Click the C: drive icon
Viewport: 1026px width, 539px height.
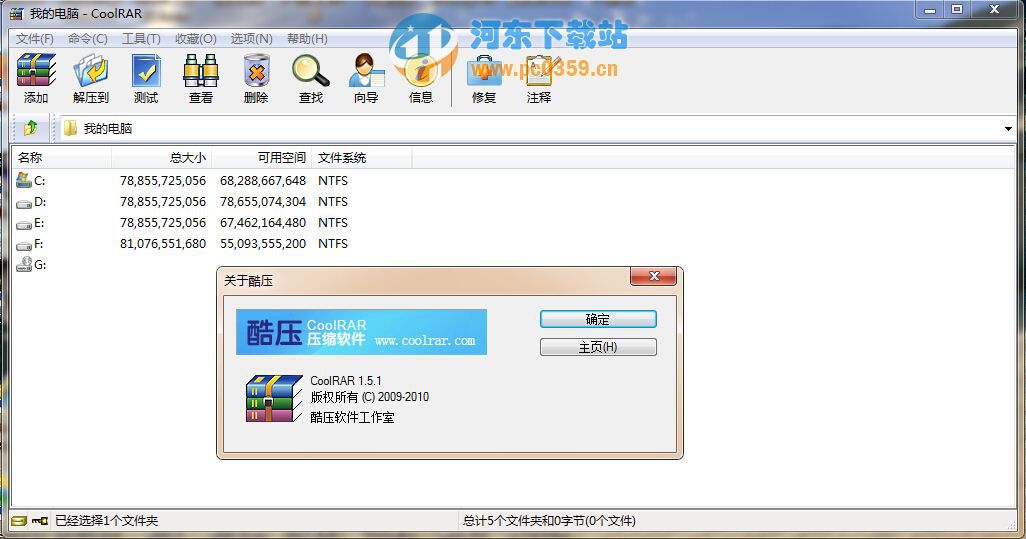(24, 180)
